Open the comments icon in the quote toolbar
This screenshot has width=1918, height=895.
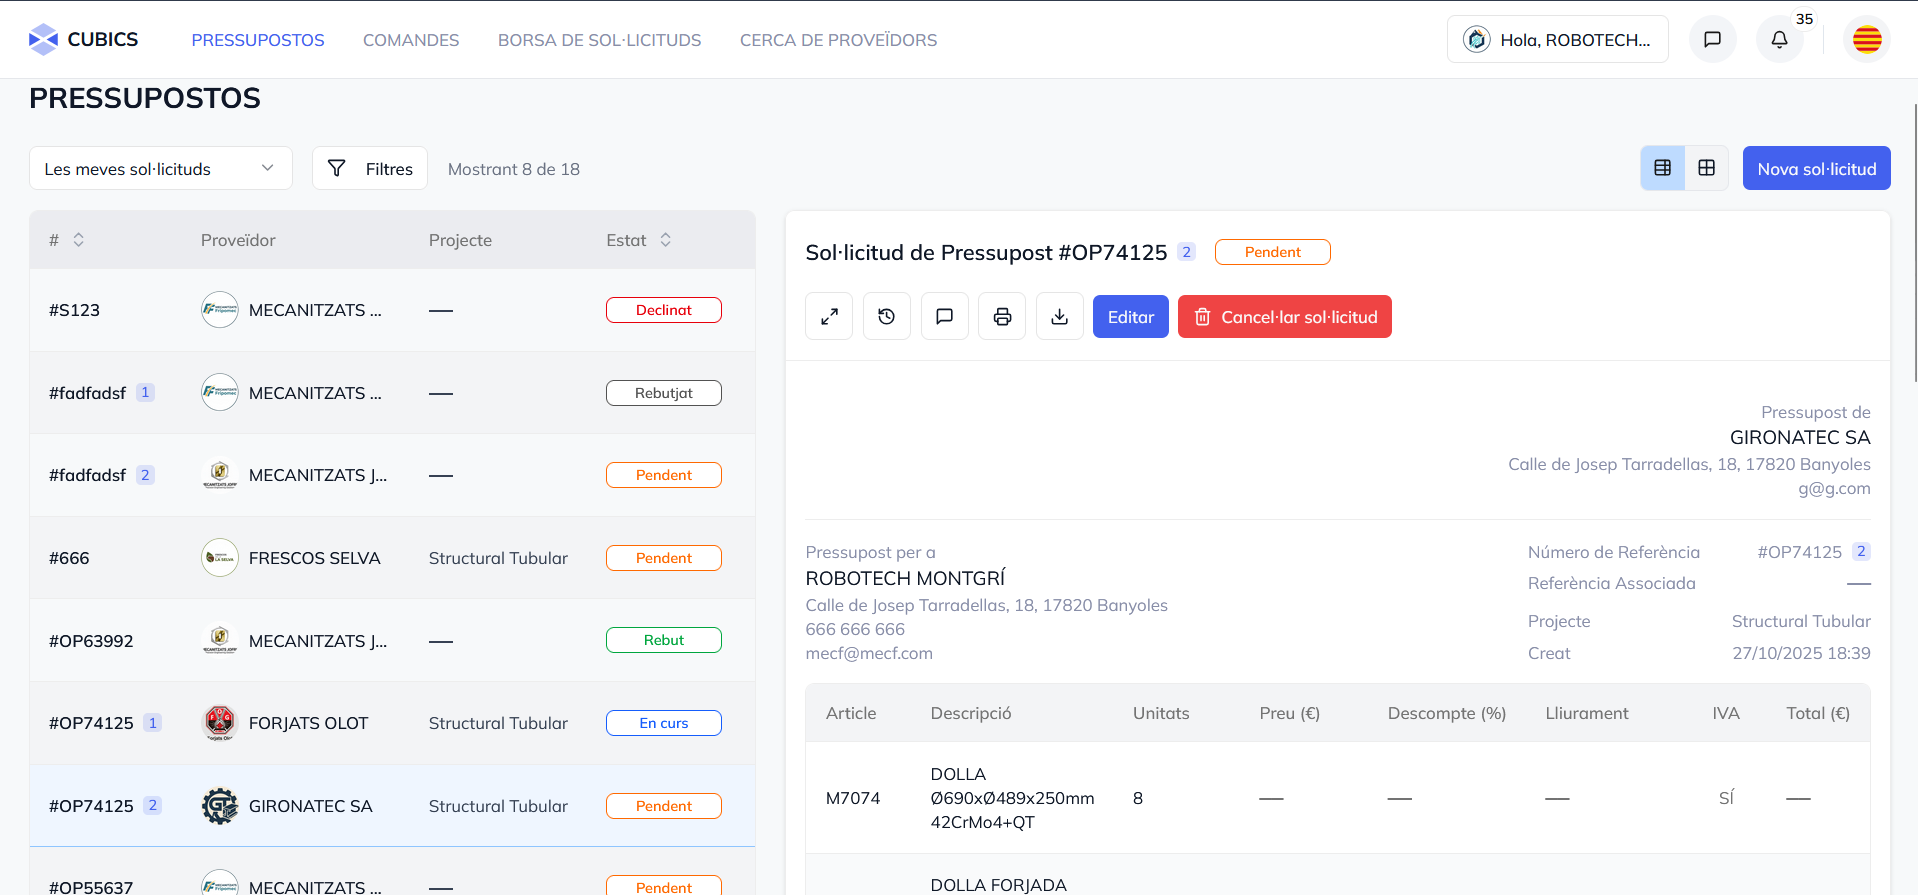coord(944,317)
